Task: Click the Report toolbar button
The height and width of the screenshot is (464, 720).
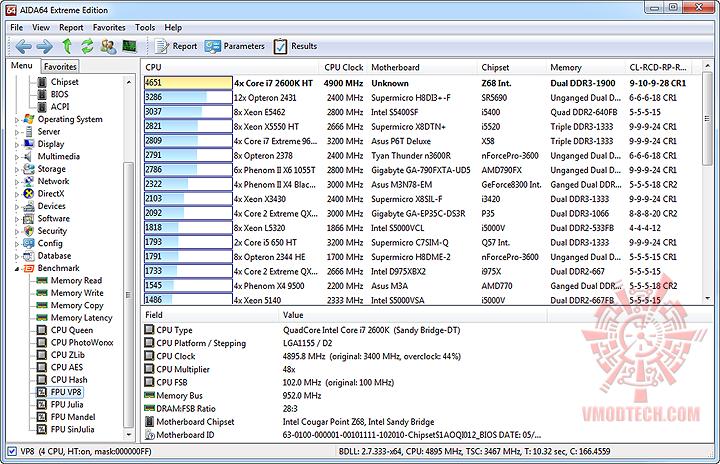Action: pyautogui.click(x=176, y=46)
